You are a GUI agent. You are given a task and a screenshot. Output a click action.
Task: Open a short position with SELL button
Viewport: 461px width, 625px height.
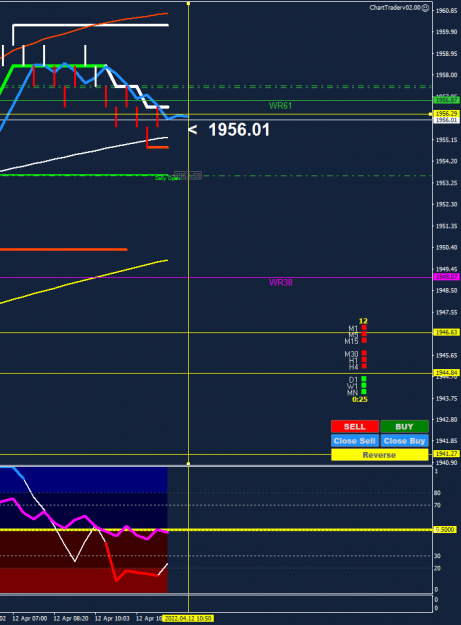click(355, 426)
